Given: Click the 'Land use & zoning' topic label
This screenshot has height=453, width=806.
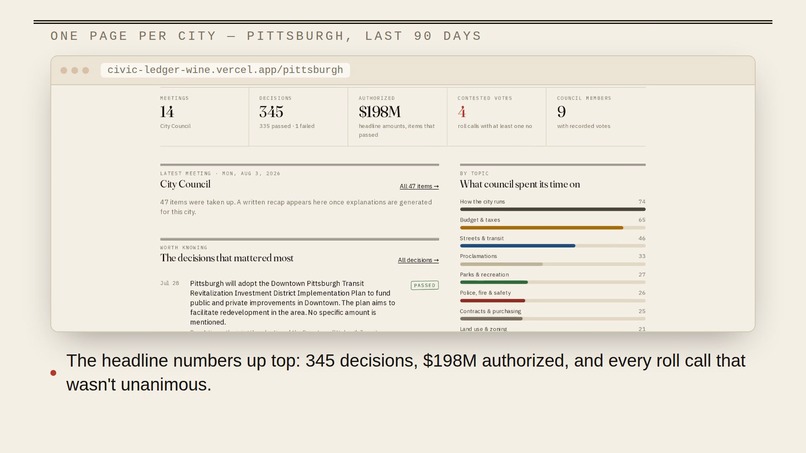Looking at the screenshot, I should (483, 329).
